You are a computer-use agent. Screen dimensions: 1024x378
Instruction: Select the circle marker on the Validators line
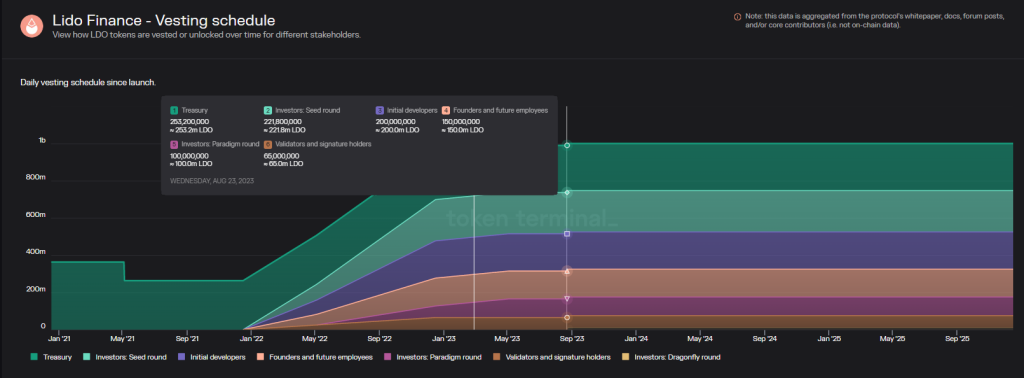click(567, 318)
